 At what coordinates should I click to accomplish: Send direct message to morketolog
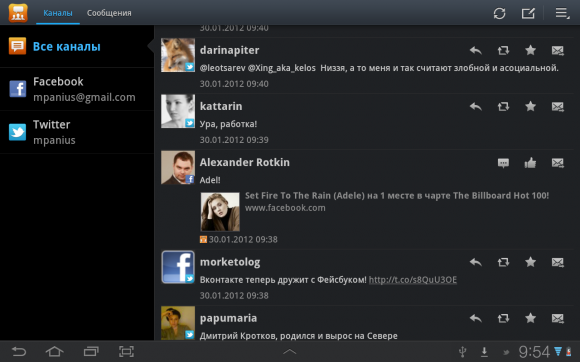pyautogui.click(x=558, y=262)
